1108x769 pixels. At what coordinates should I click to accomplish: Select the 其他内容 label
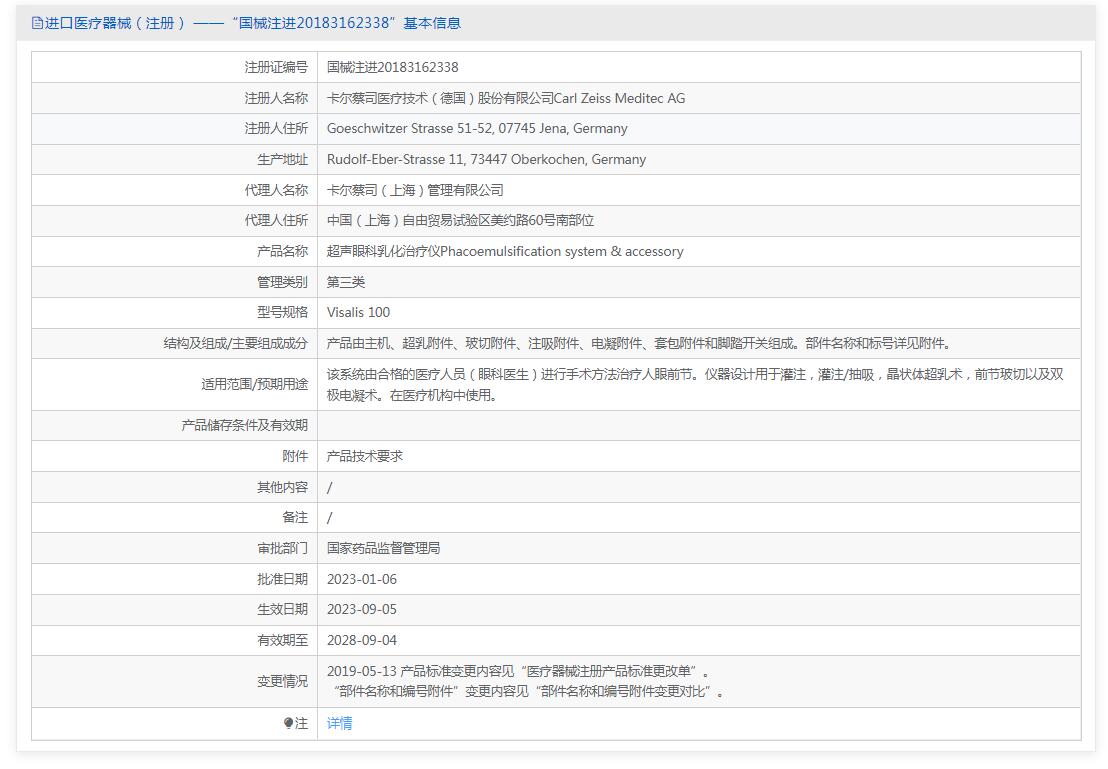pos(283,488)
